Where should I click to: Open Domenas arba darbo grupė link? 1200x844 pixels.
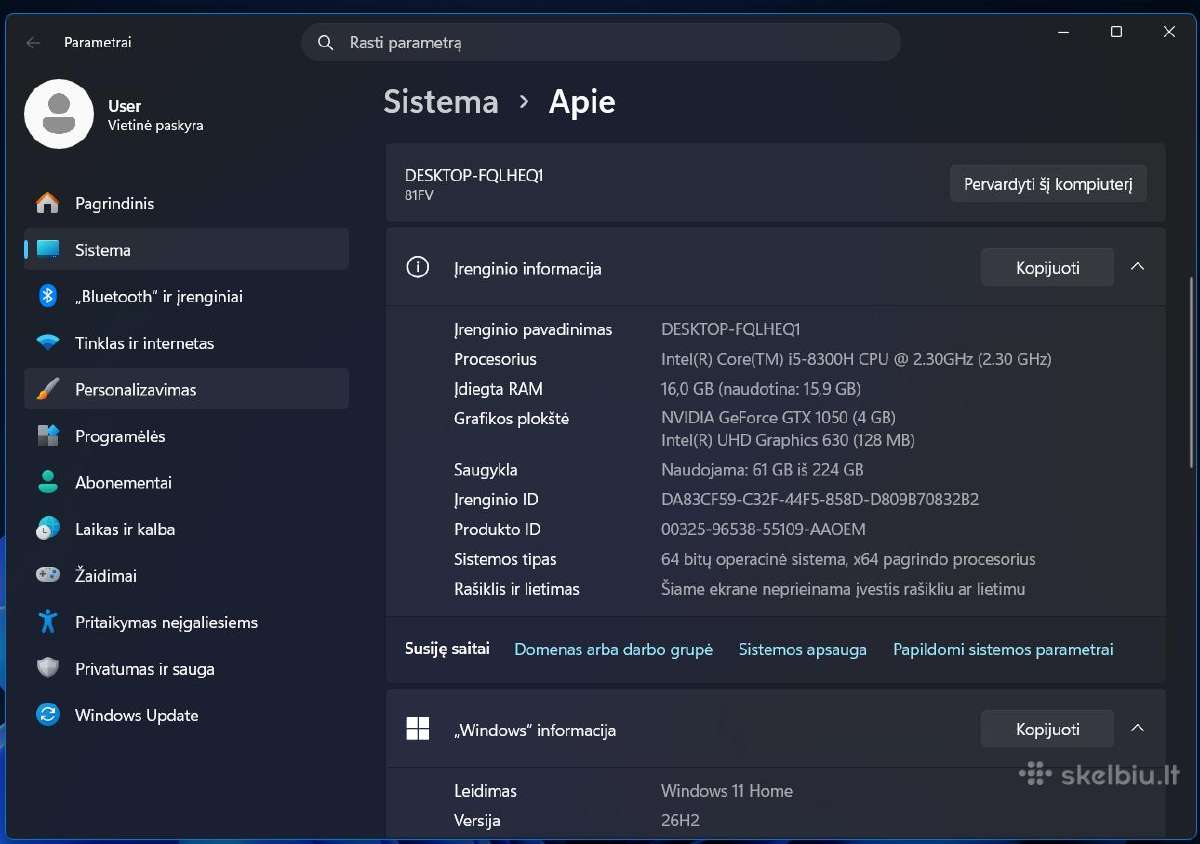tap(613, 649)
